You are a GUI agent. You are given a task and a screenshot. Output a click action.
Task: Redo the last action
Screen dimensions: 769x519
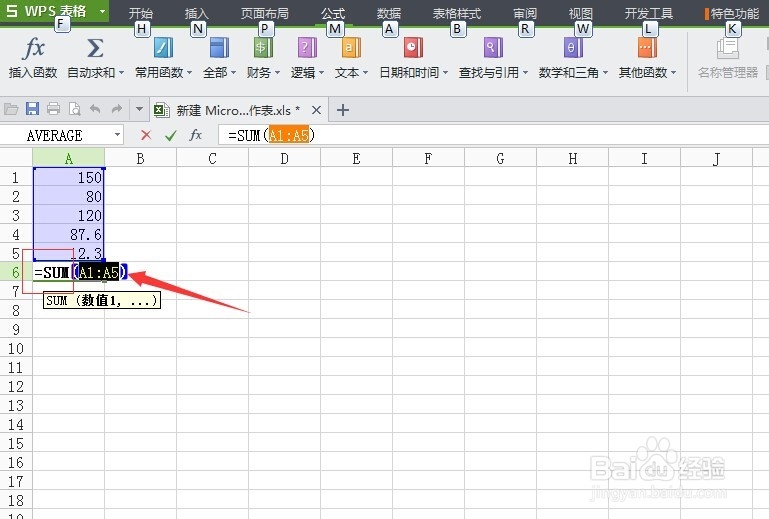coord(117,109)
